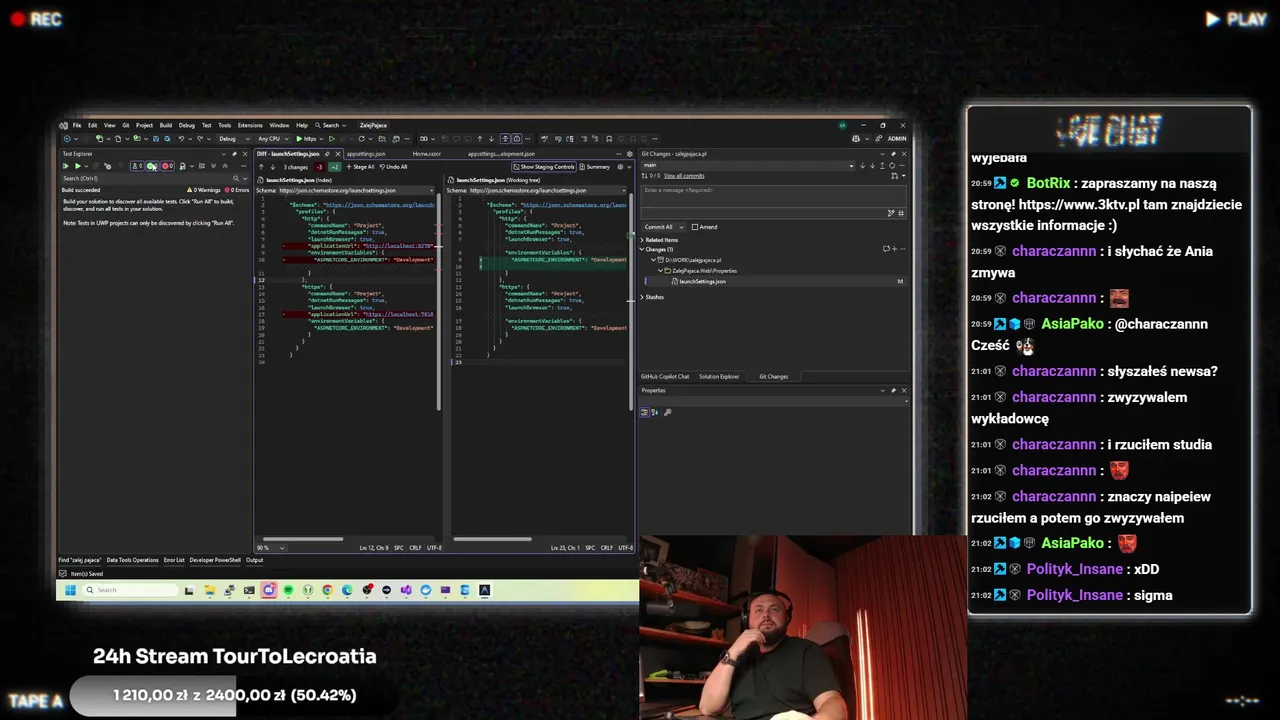This screenshot has width=1280, height=720.
Task: Close the Test Explorer panel
Action: click(x=245, y=154)
